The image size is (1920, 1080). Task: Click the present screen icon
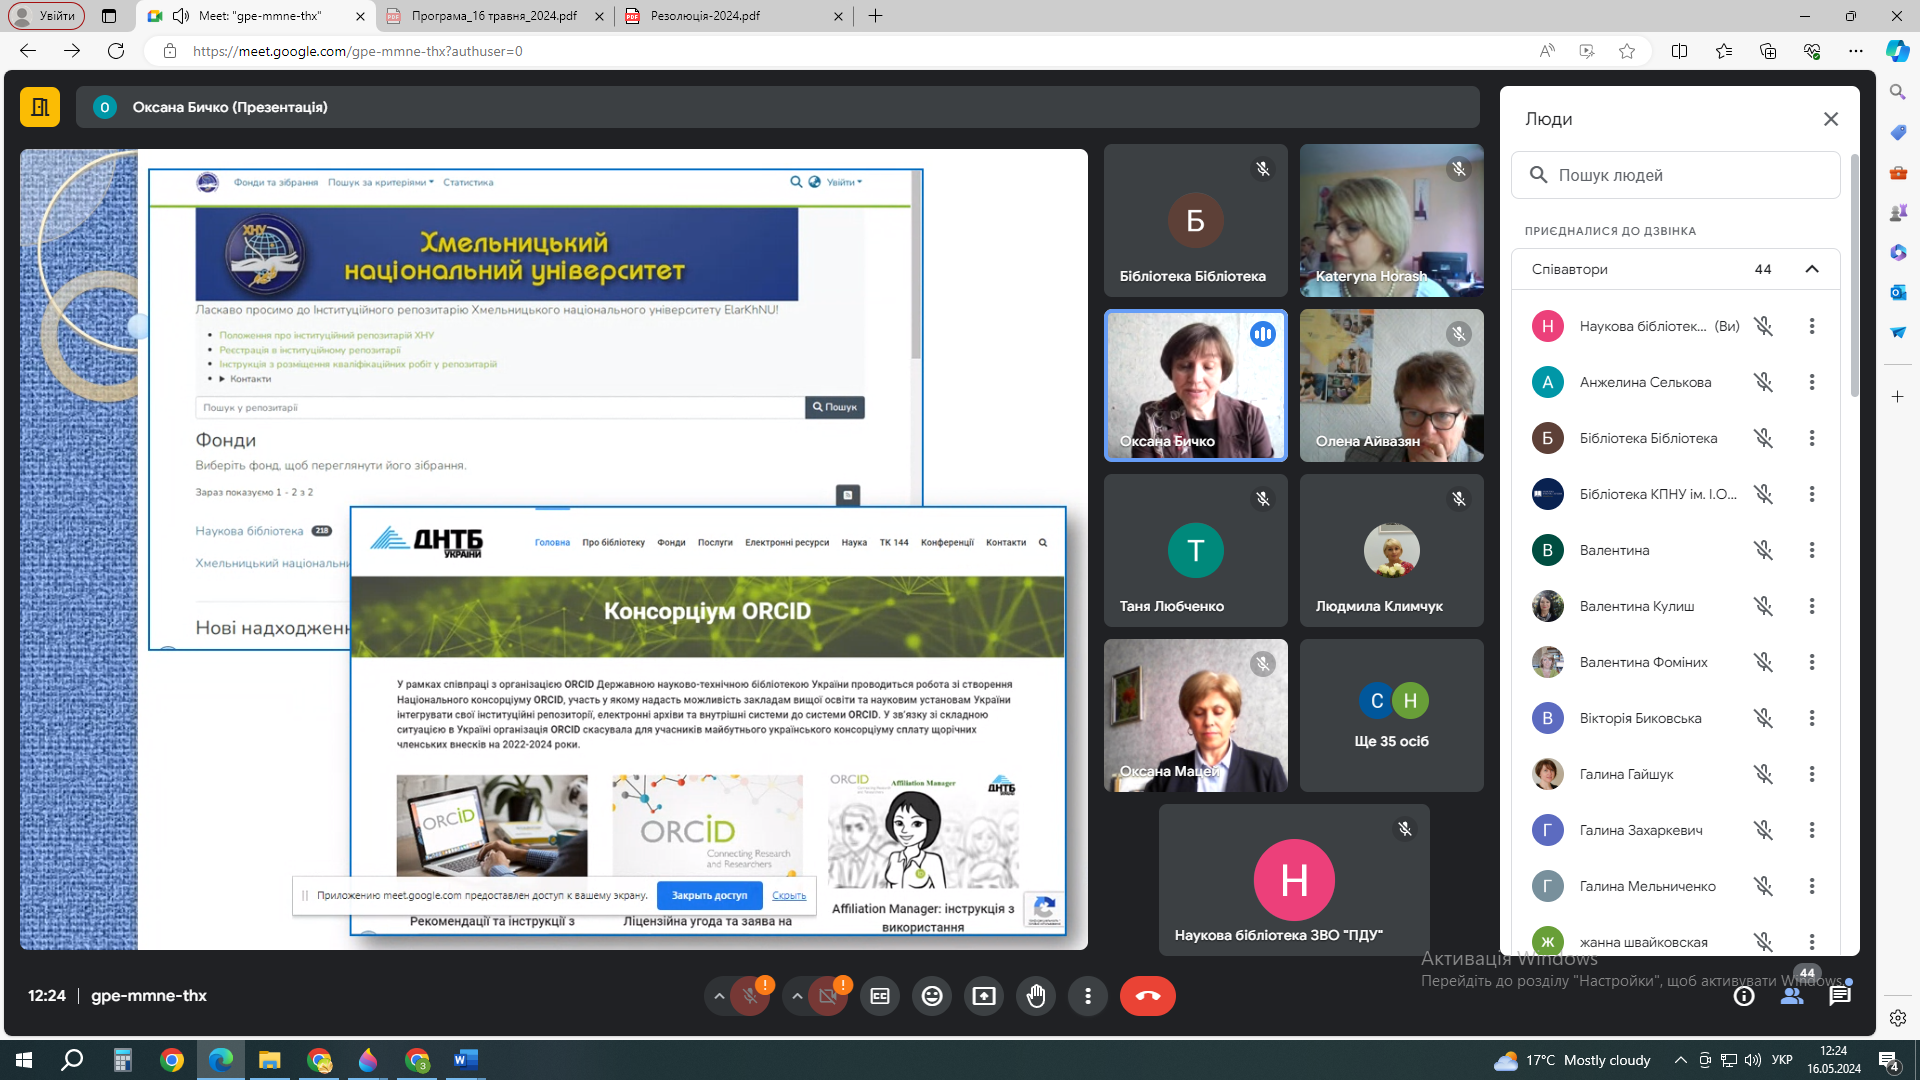984,996
